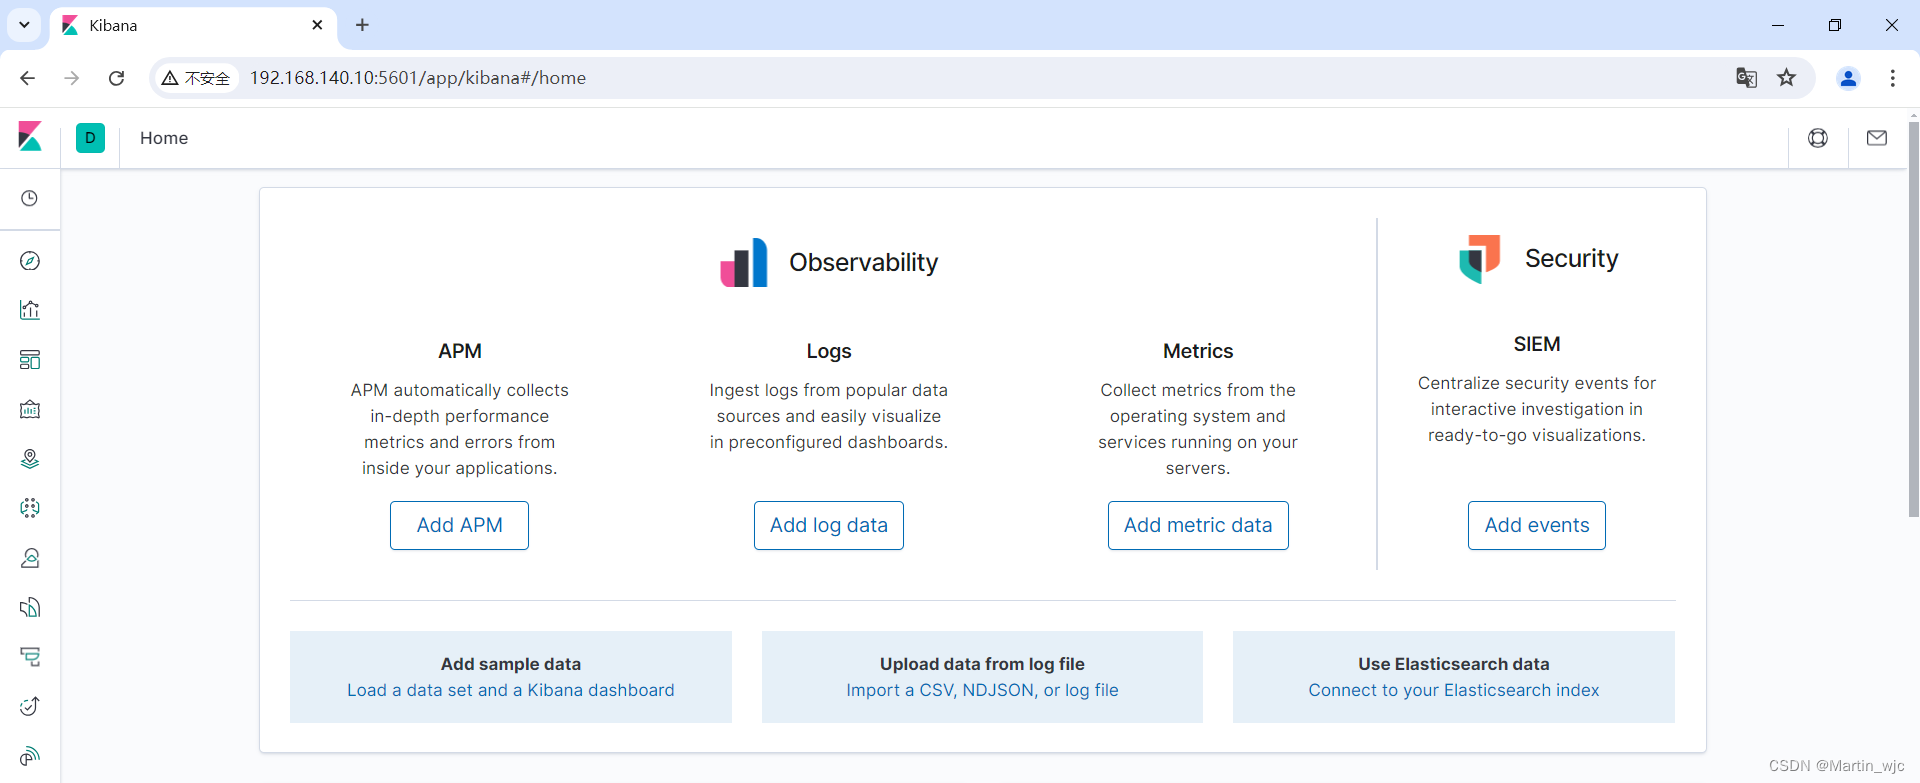Go back in browser history
The width and height of the screenshot is (1920, 783).
pyautogui.click(x=27, y=78)
